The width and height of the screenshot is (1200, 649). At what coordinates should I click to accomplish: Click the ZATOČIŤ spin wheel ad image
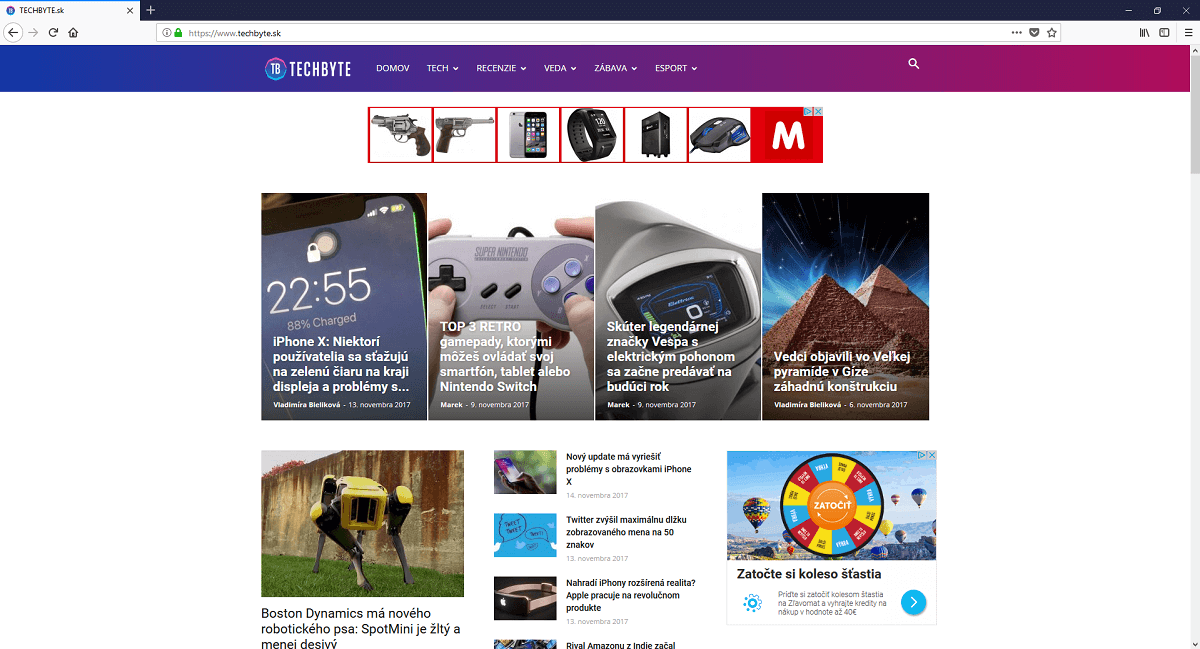tap(832, 505)
